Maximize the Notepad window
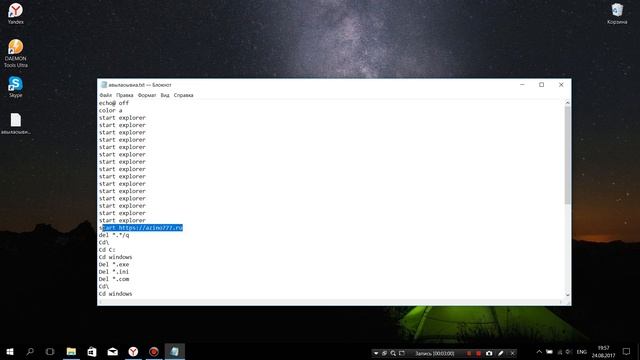 542,84
